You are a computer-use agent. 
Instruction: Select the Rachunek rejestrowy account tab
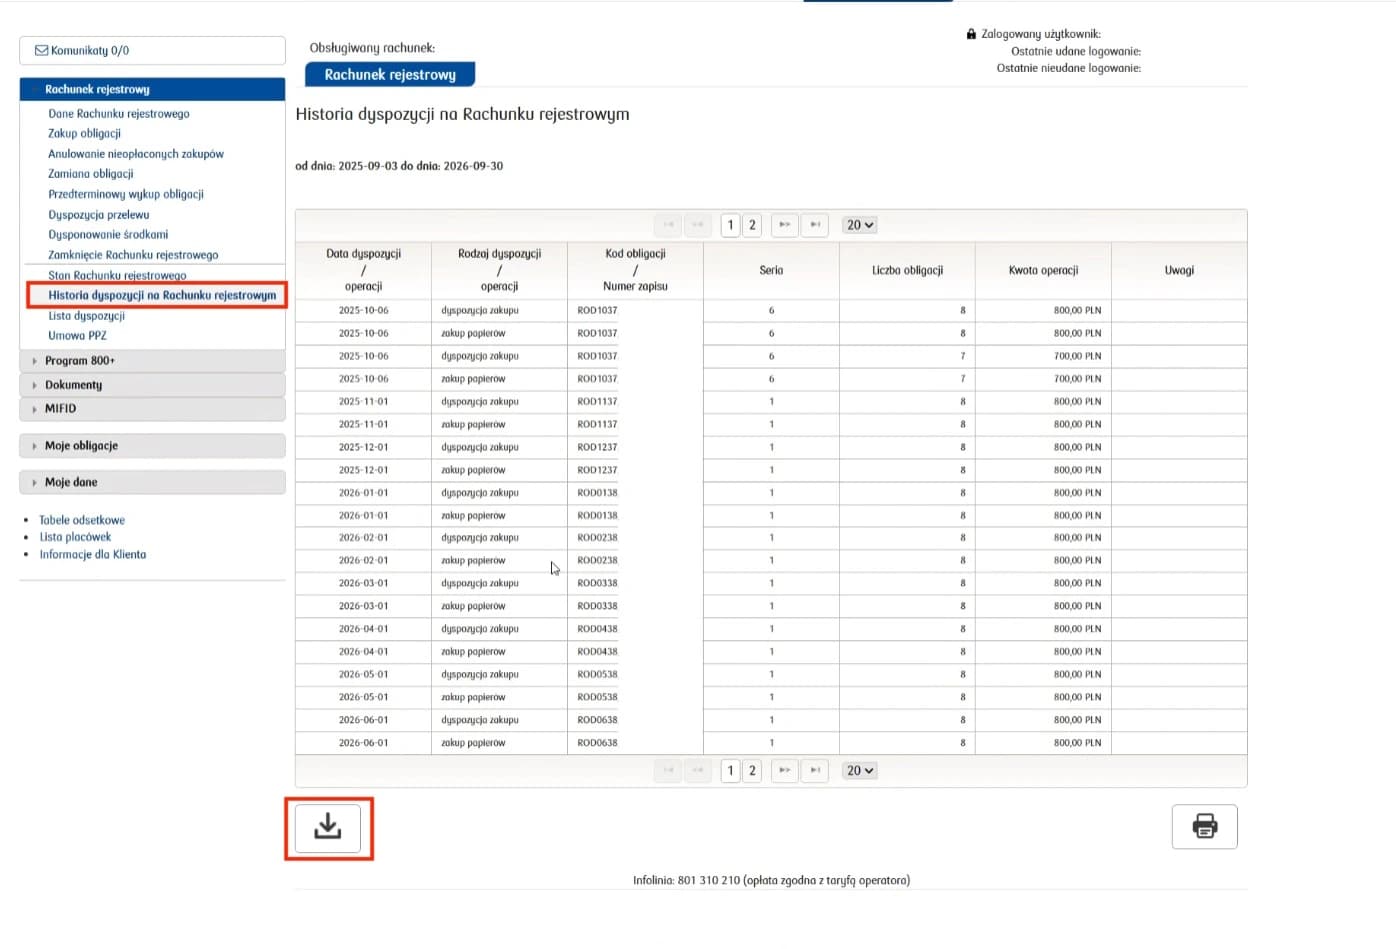coord(390,74)
